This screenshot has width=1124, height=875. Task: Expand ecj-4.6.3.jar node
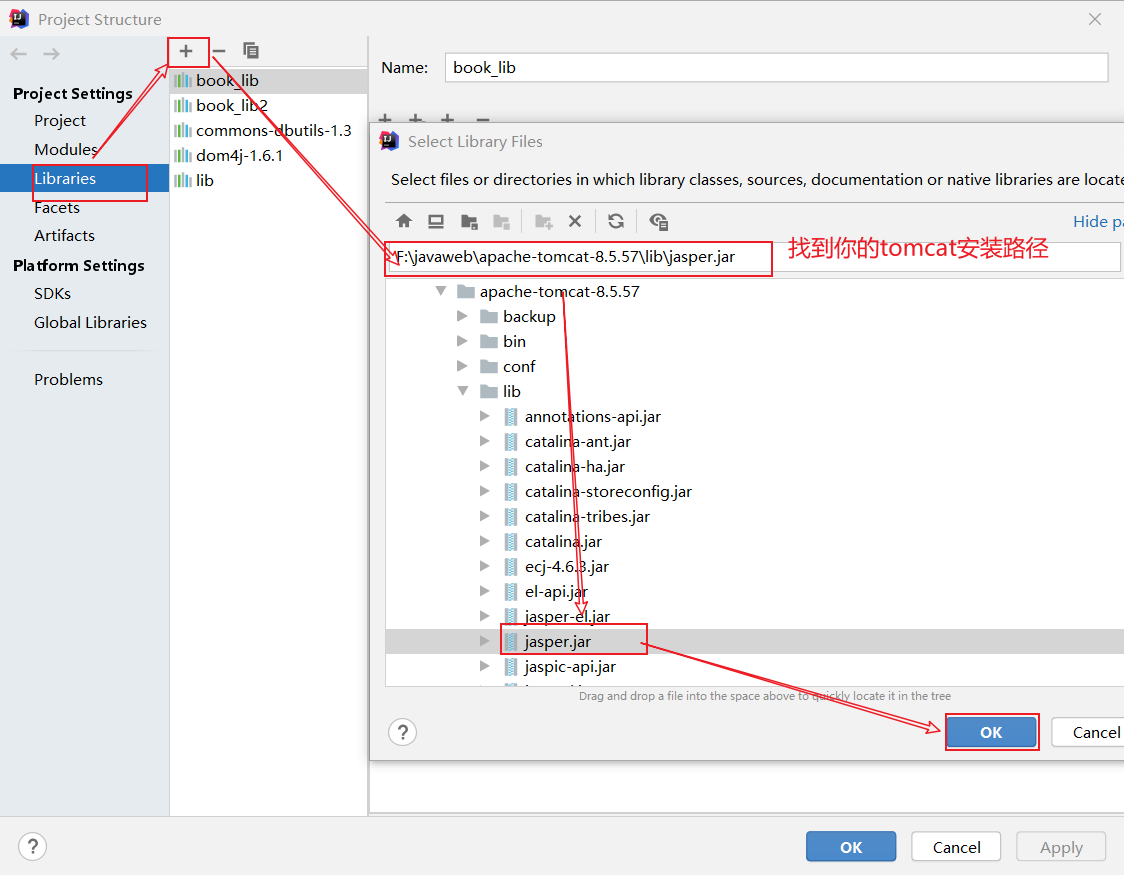tap(485, 566)
